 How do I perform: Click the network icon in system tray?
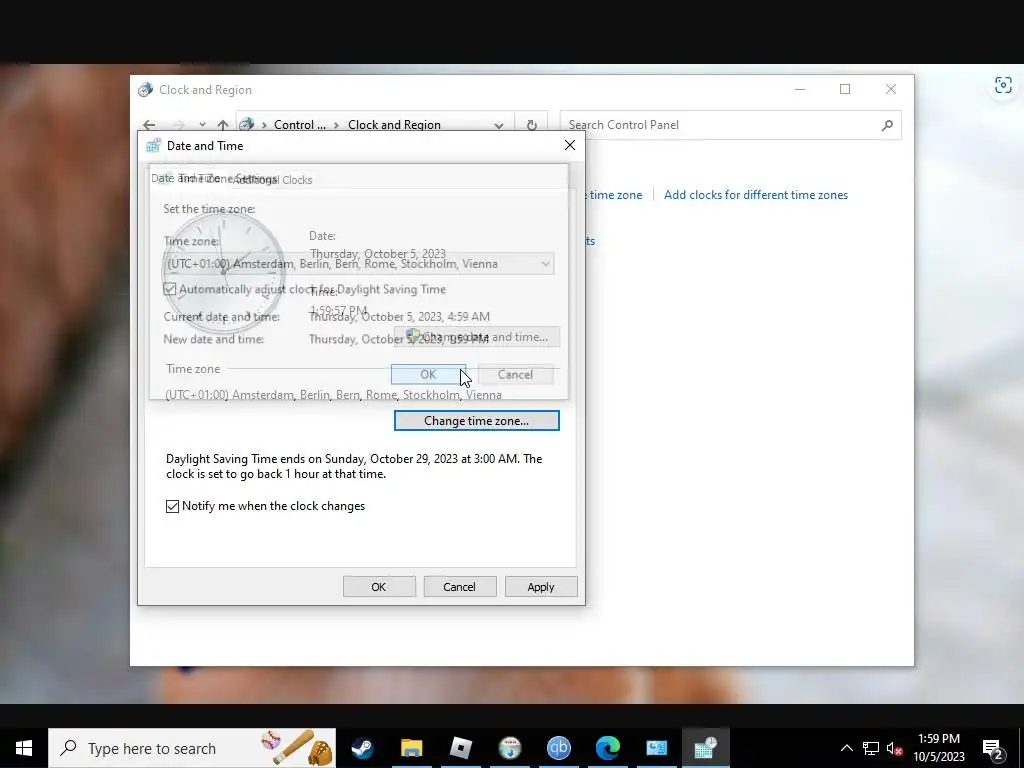(871, 748)
